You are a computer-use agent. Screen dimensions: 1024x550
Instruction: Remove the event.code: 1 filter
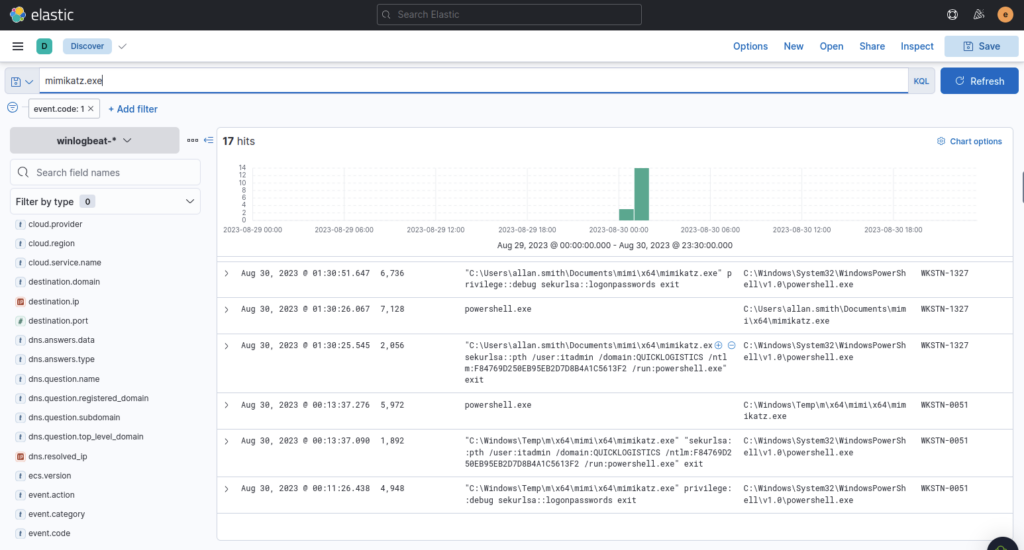click(x=91, y=109)
